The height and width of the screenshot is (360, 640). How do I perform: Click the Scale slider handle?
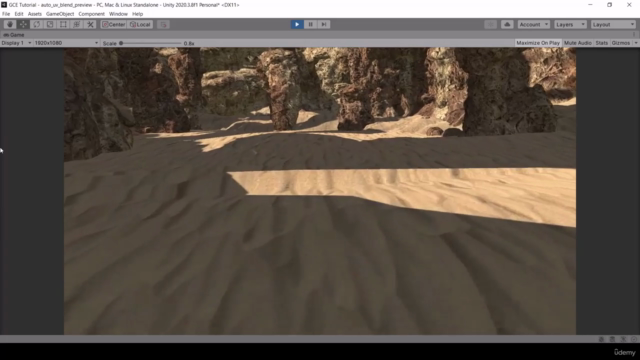[121, 43]
